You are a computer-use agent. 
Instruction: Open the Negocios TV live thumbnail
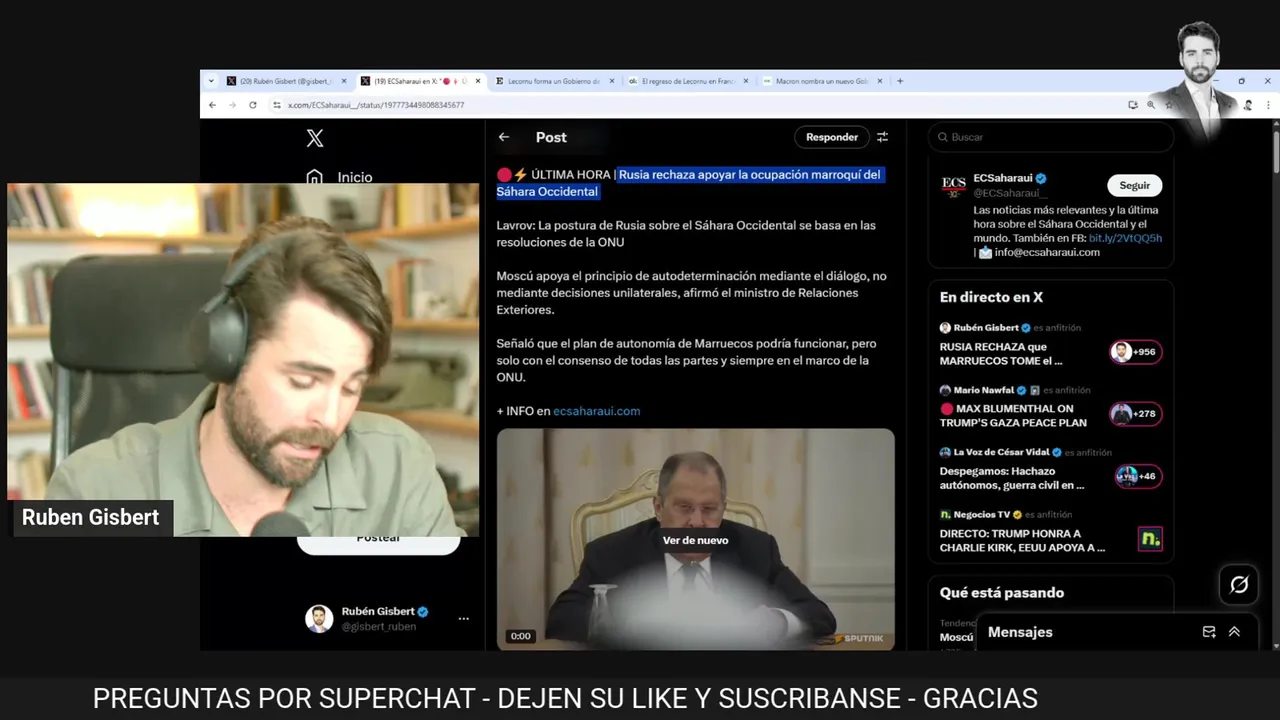coord(1150,539)
